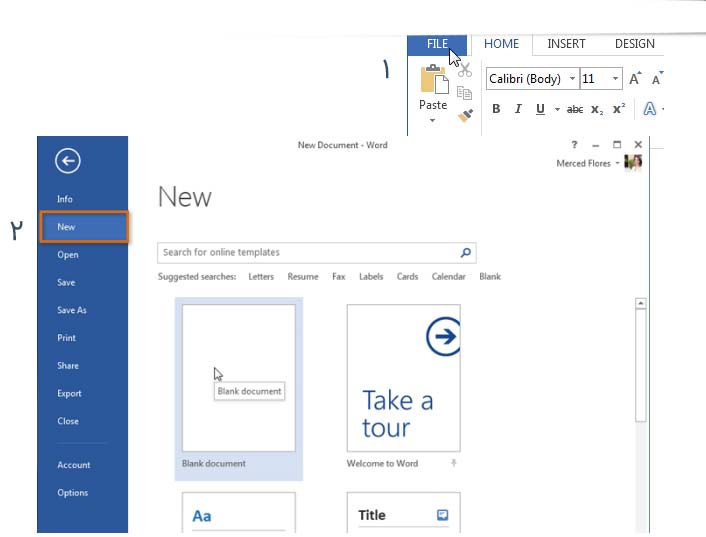Screen dimensions: 706x537
Task: Click the search magnifier icon
Action: 466,253
